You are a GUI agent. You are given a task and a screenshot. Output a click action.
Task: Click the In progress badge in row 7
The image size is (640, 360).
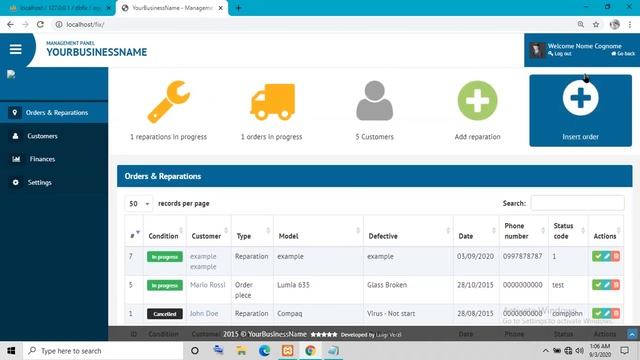click(165, 257)
